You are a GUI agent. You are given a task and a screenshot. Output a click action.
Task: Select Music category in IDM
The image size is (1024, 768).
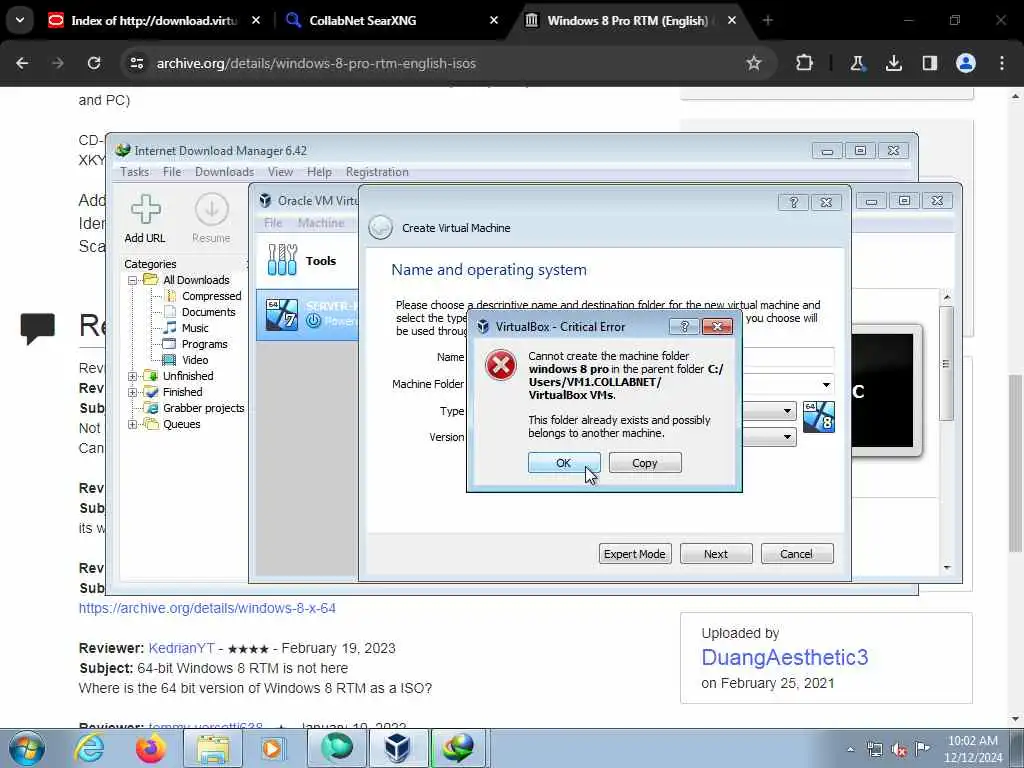coord(195,328)
